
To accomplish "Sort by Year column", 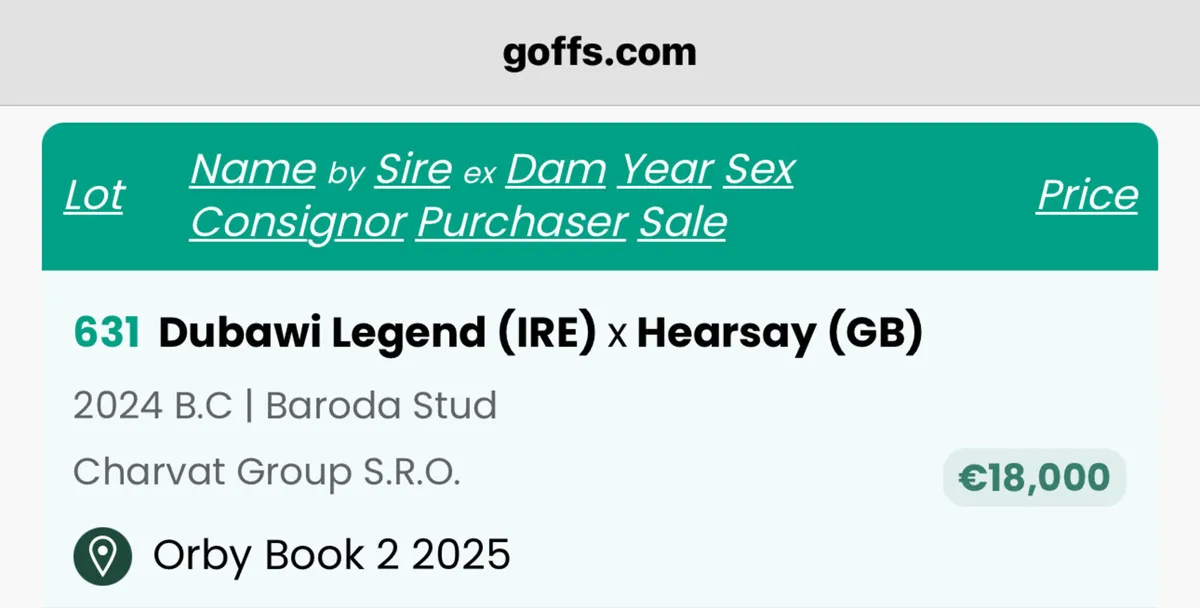I will pyautogui.click(x=663, y=169).
